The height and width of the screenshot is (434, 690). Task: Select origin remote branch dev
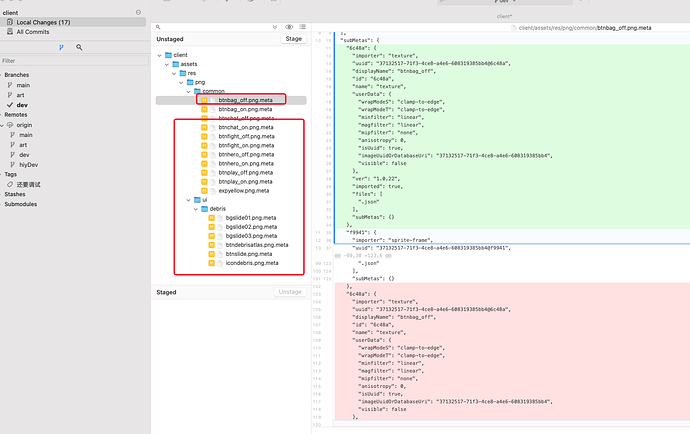pyautogui.click(x=24, y=155)
